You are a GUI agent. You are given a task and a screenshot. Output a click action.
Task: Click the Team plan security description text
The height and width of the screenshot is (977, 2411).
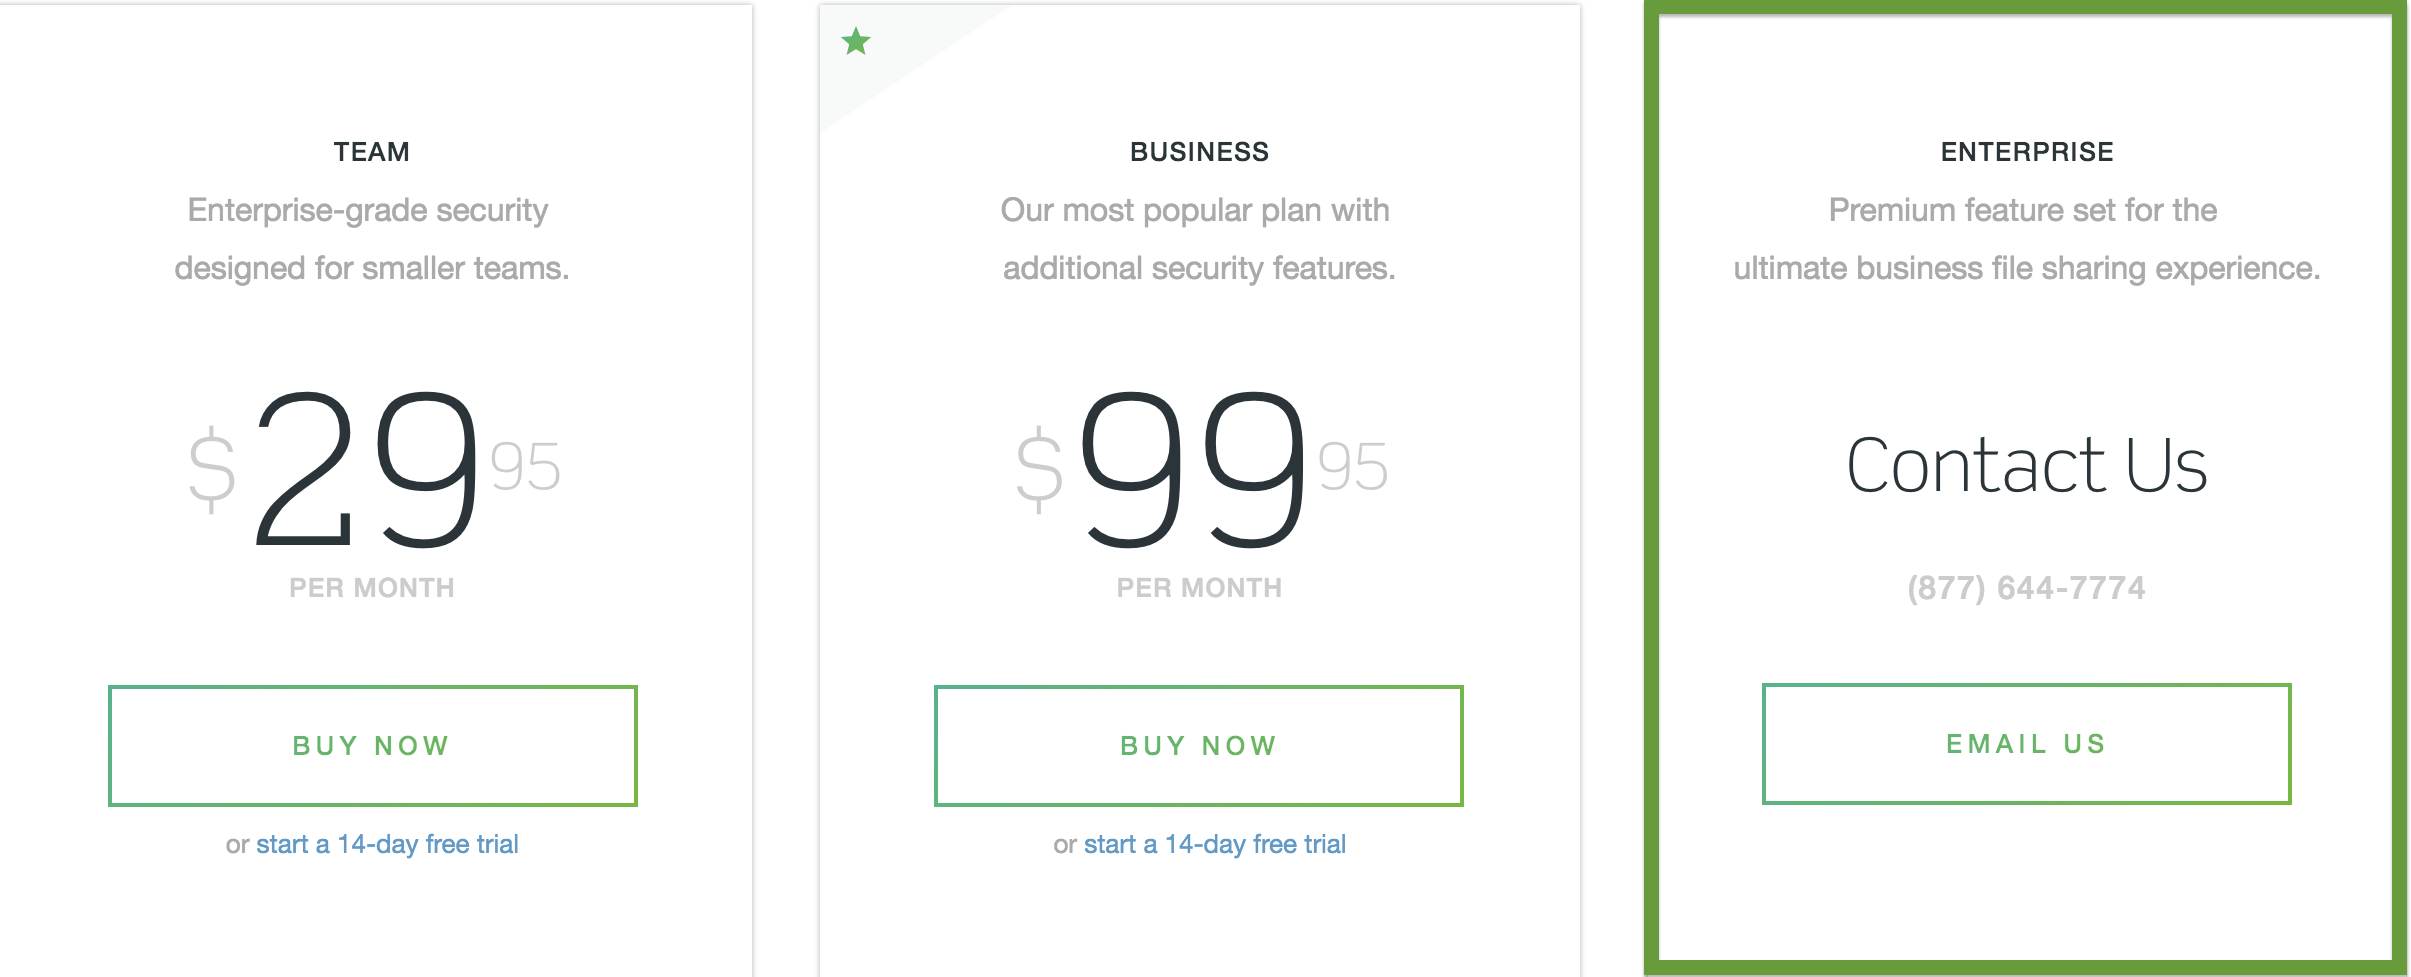pyautogui.click(x=371, y=239)
